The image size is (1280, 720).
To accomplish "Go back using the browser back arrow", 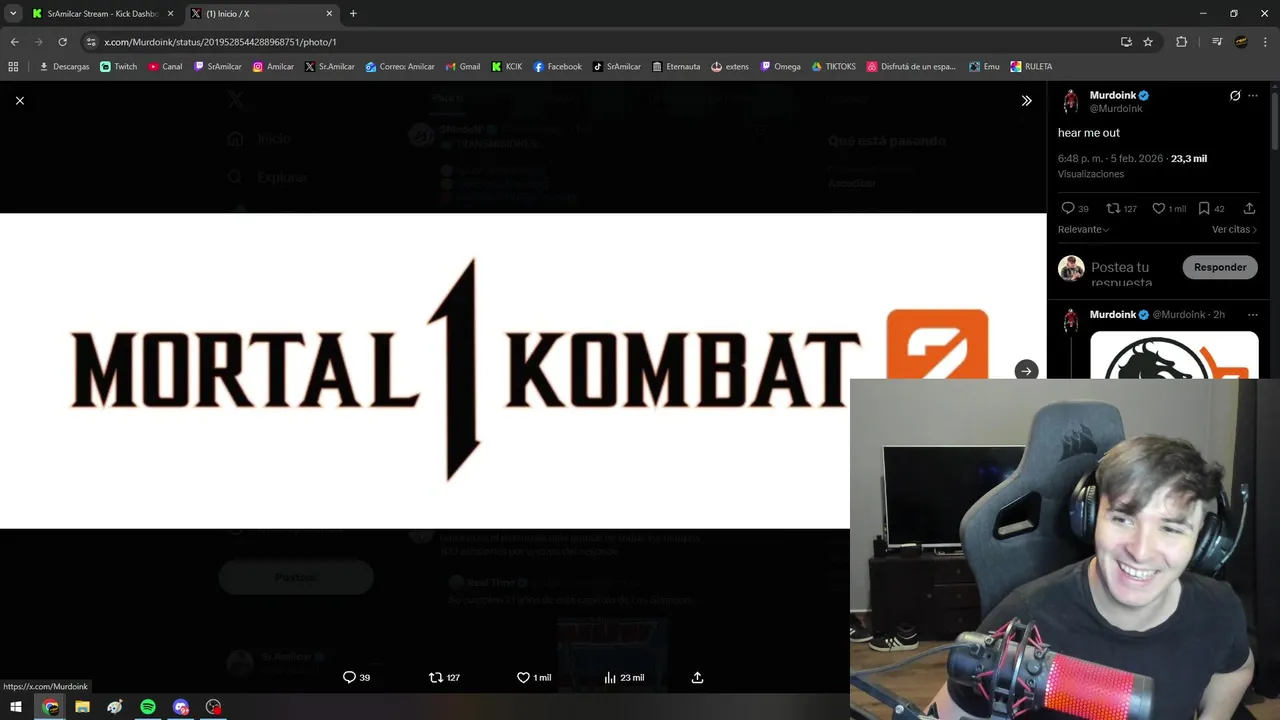I will (14, 42).
